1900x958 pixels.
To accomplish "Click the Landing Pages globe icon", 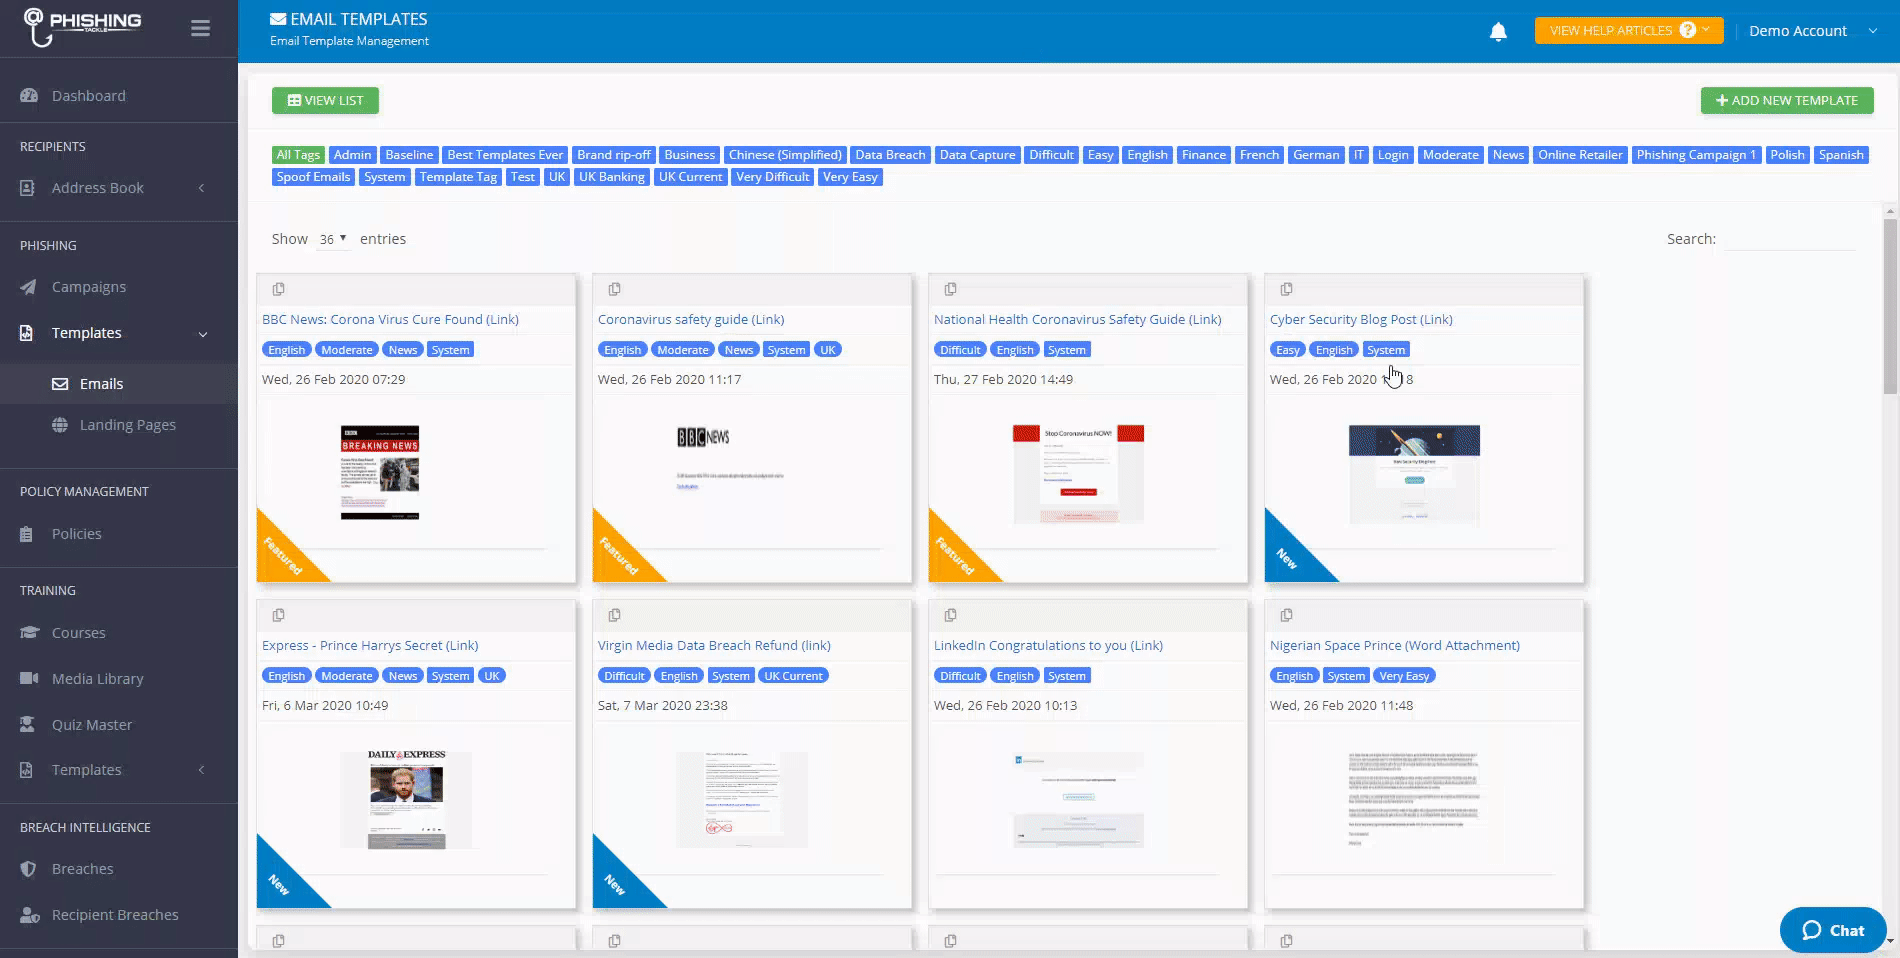I will coord(60,425).
